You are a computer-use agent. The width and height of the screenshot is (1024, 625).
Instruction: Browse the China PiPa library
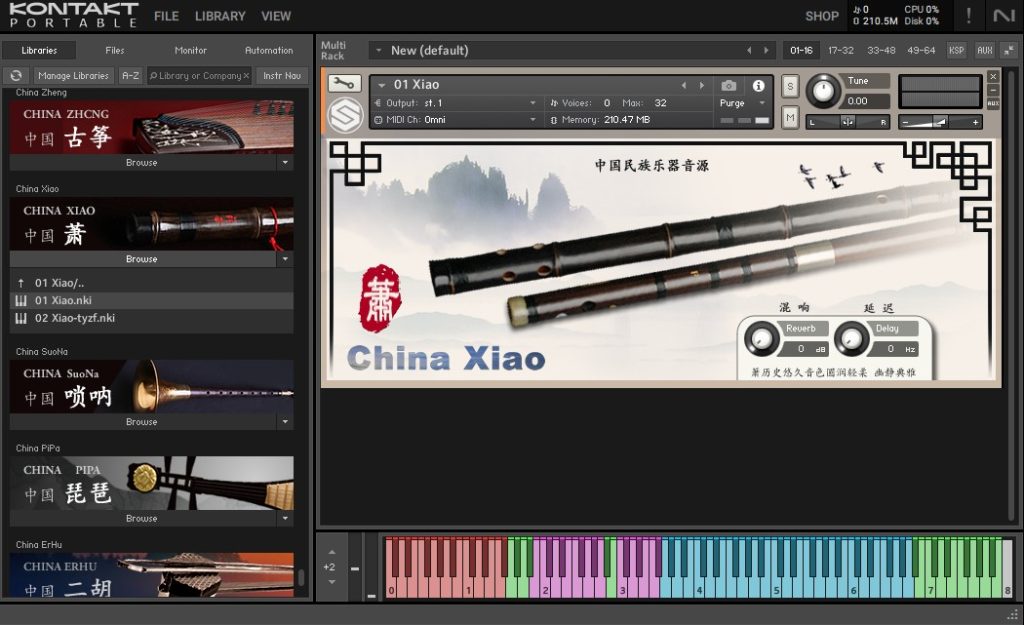[142, 519]
